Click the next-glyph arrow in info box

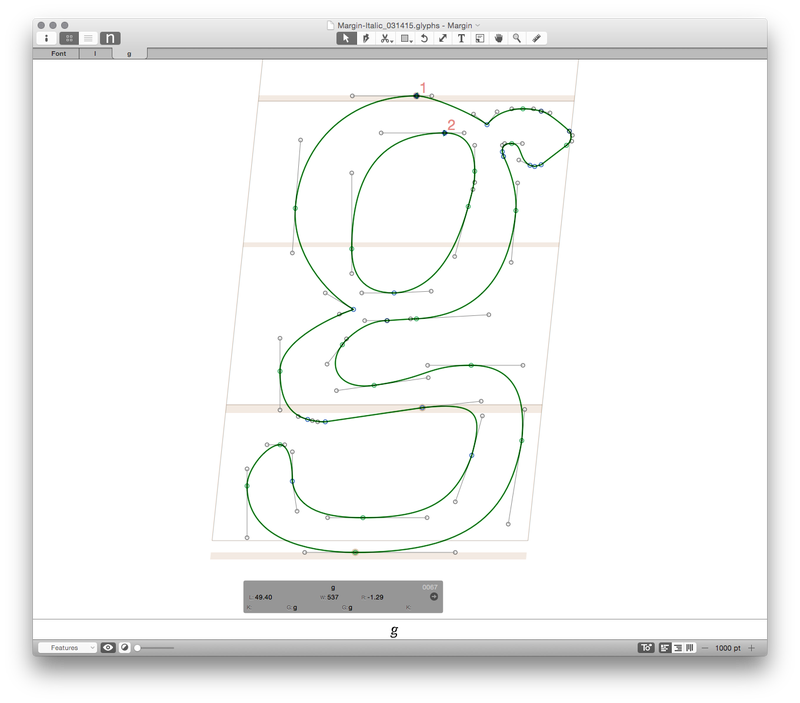434,596
